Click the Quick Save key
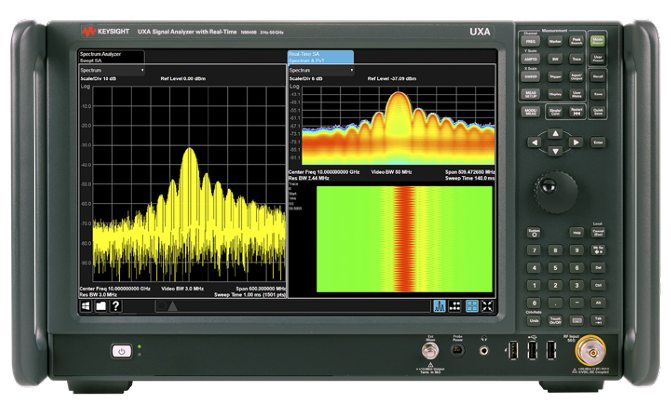 pyautogui.click(x=597, y=112)
